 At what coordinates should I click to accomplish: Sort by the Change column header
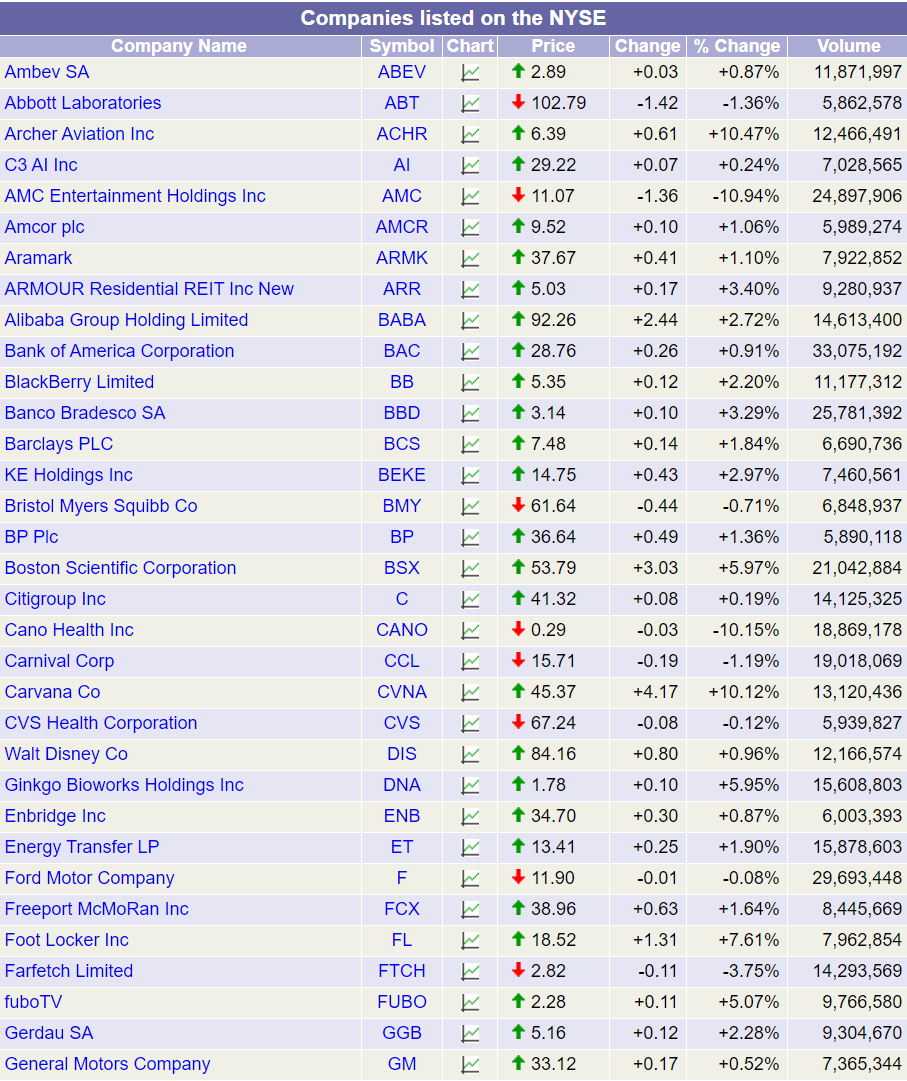pos(647,46)
